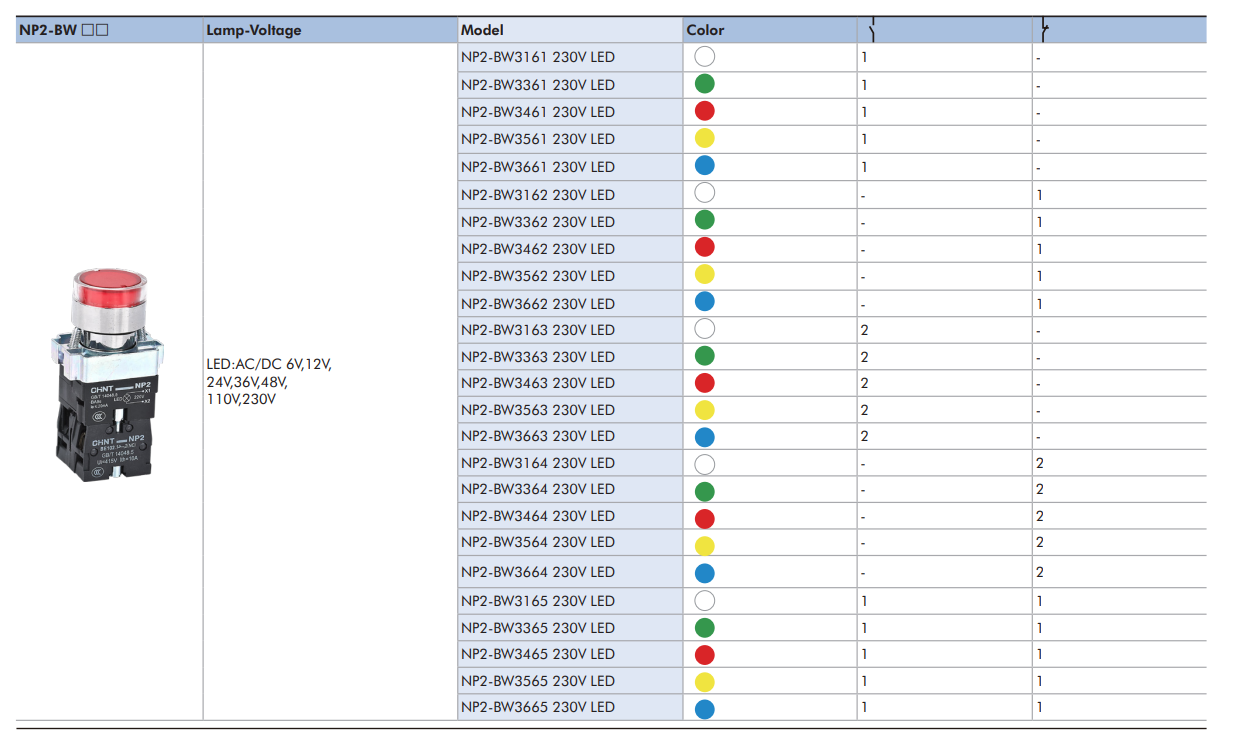Choose the white color circle for NP2-BW3164

tap(705, 464)
